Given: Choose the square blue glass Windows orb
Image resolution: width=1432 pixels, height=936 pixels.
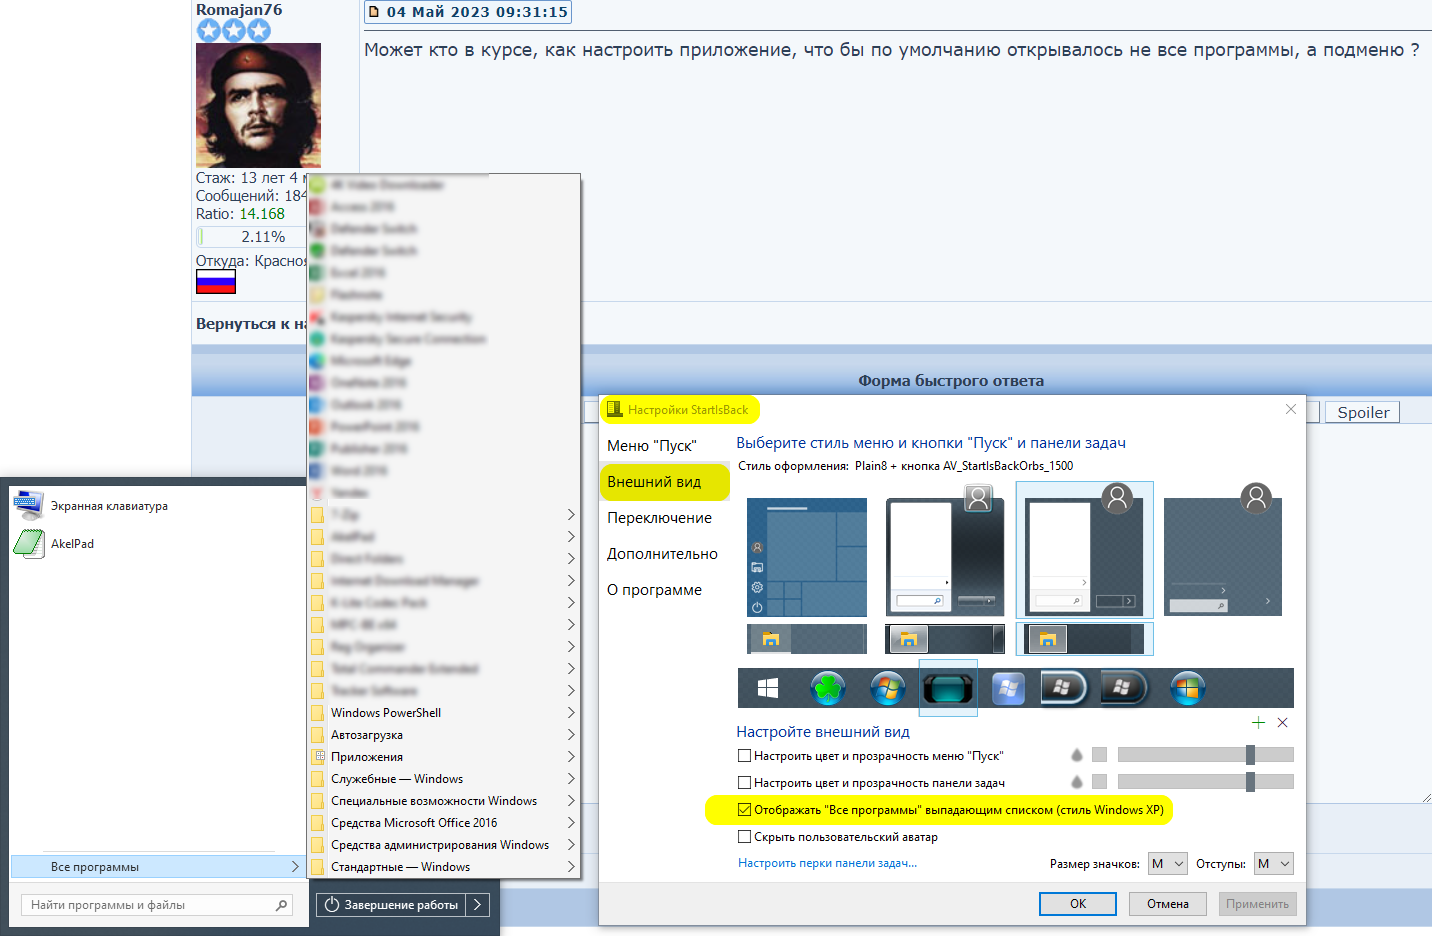Looking at the screenshot, I should 1008,688.
